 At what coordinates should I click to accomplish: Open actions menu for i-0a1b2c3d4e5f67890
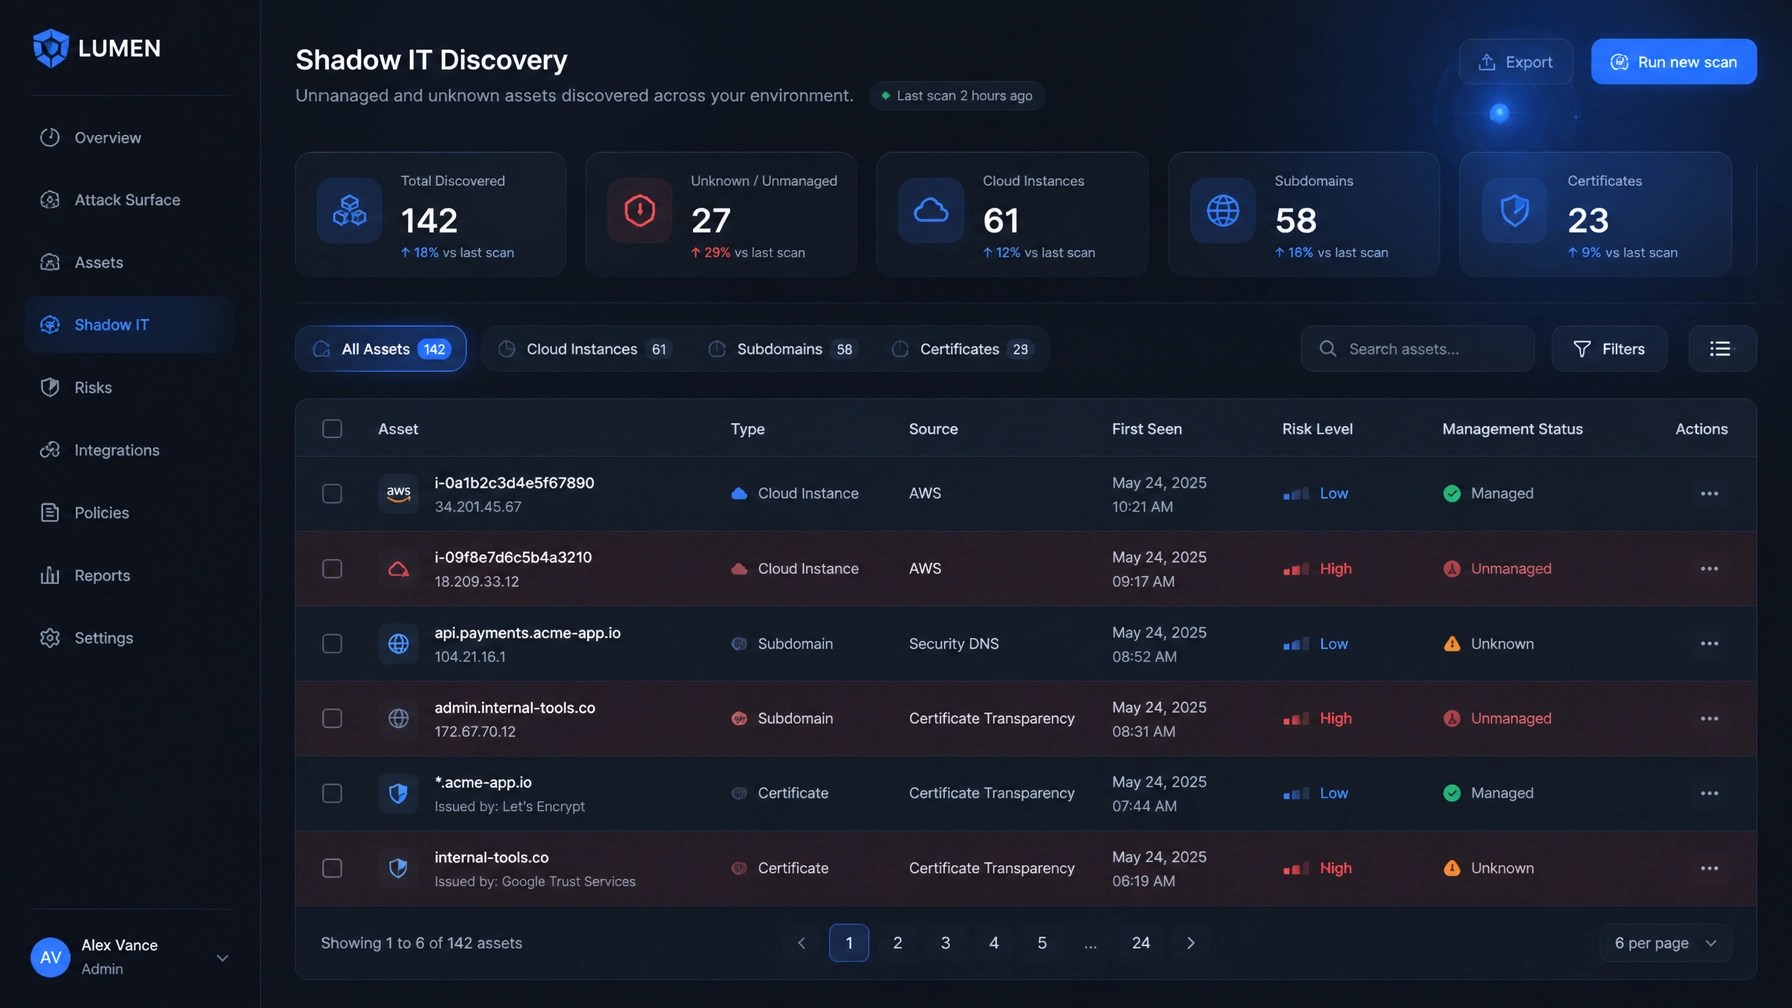pos(1709,494)
